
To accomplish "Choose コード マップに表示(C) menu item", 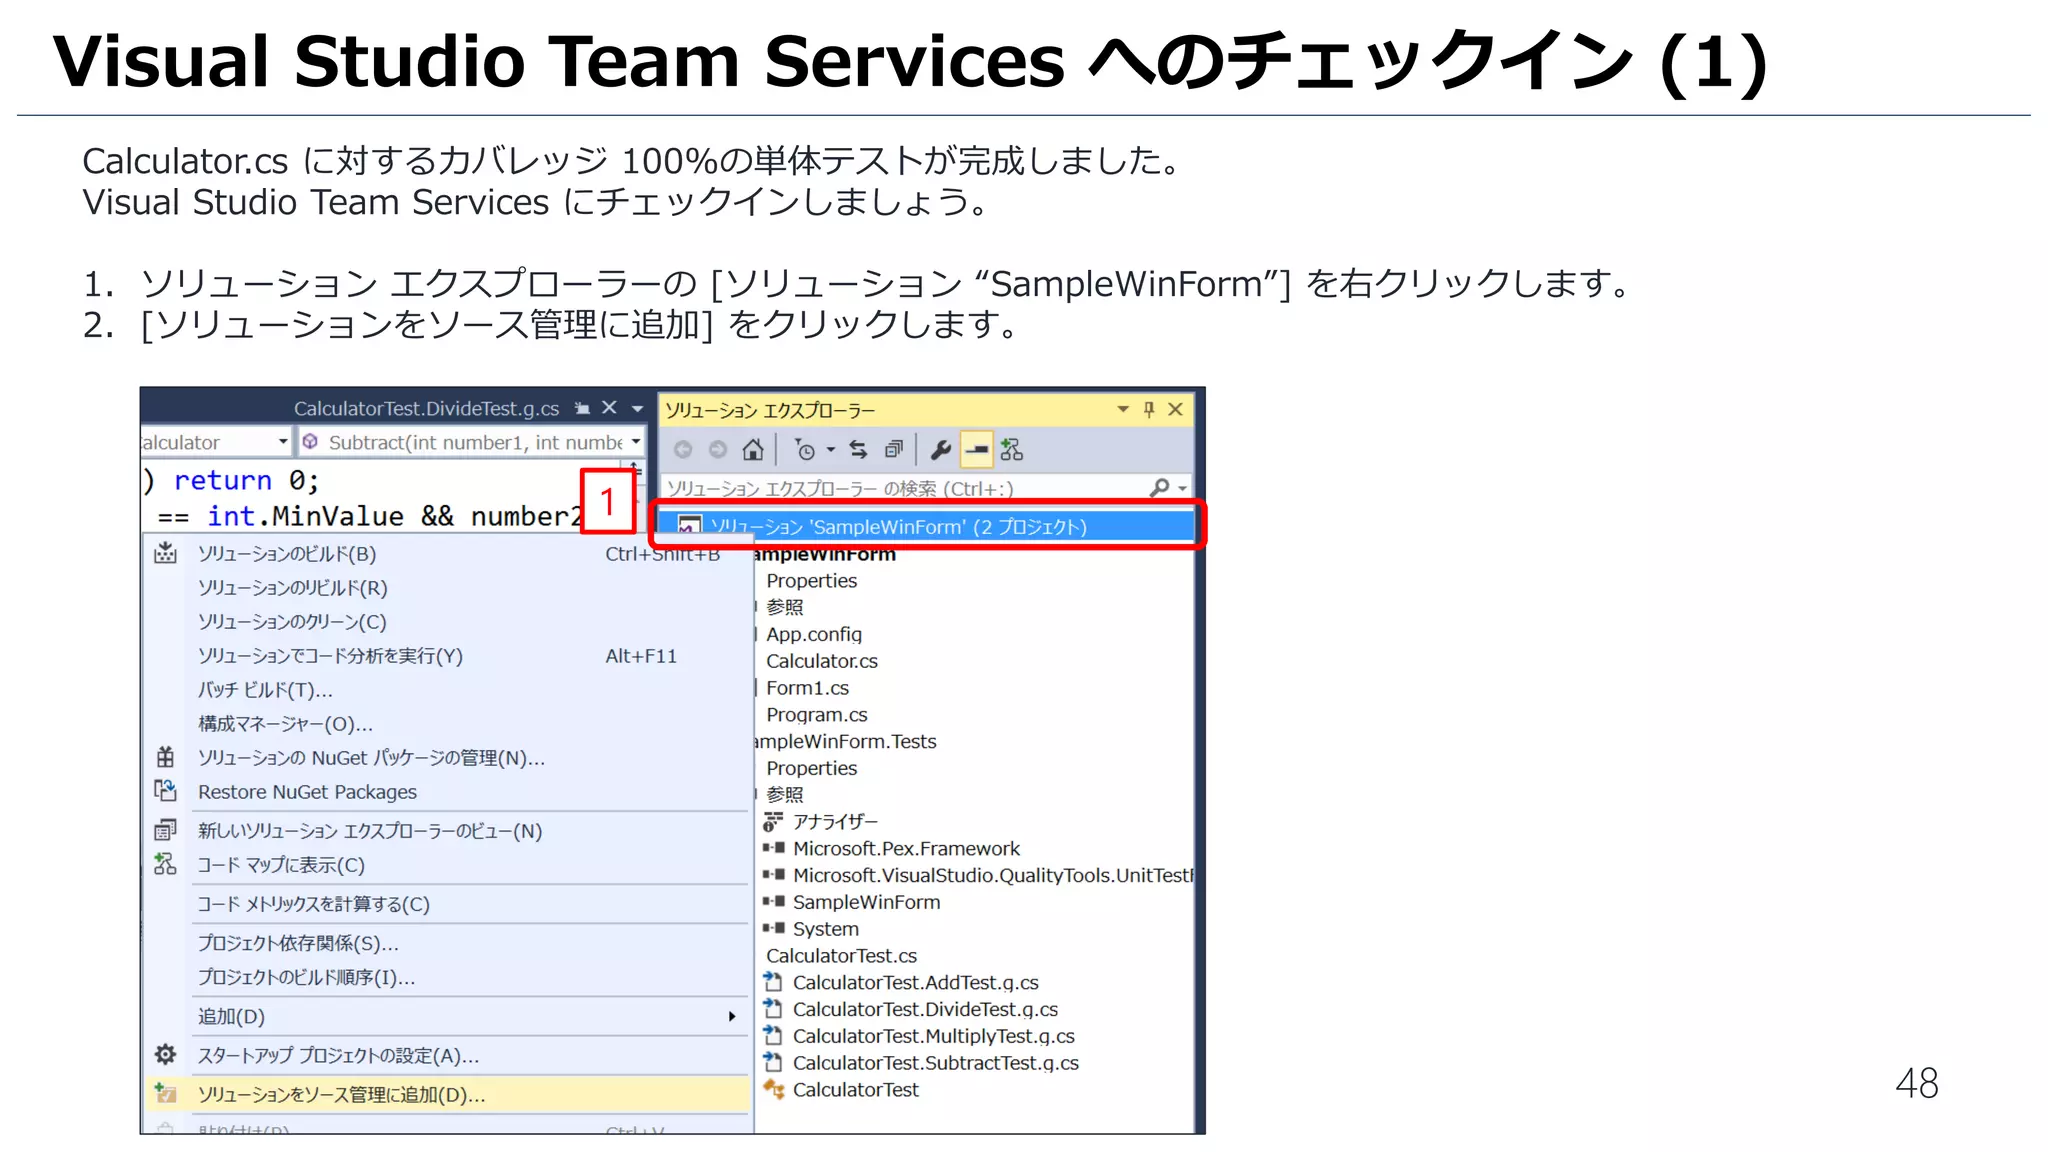I will [x=447, y=865].
